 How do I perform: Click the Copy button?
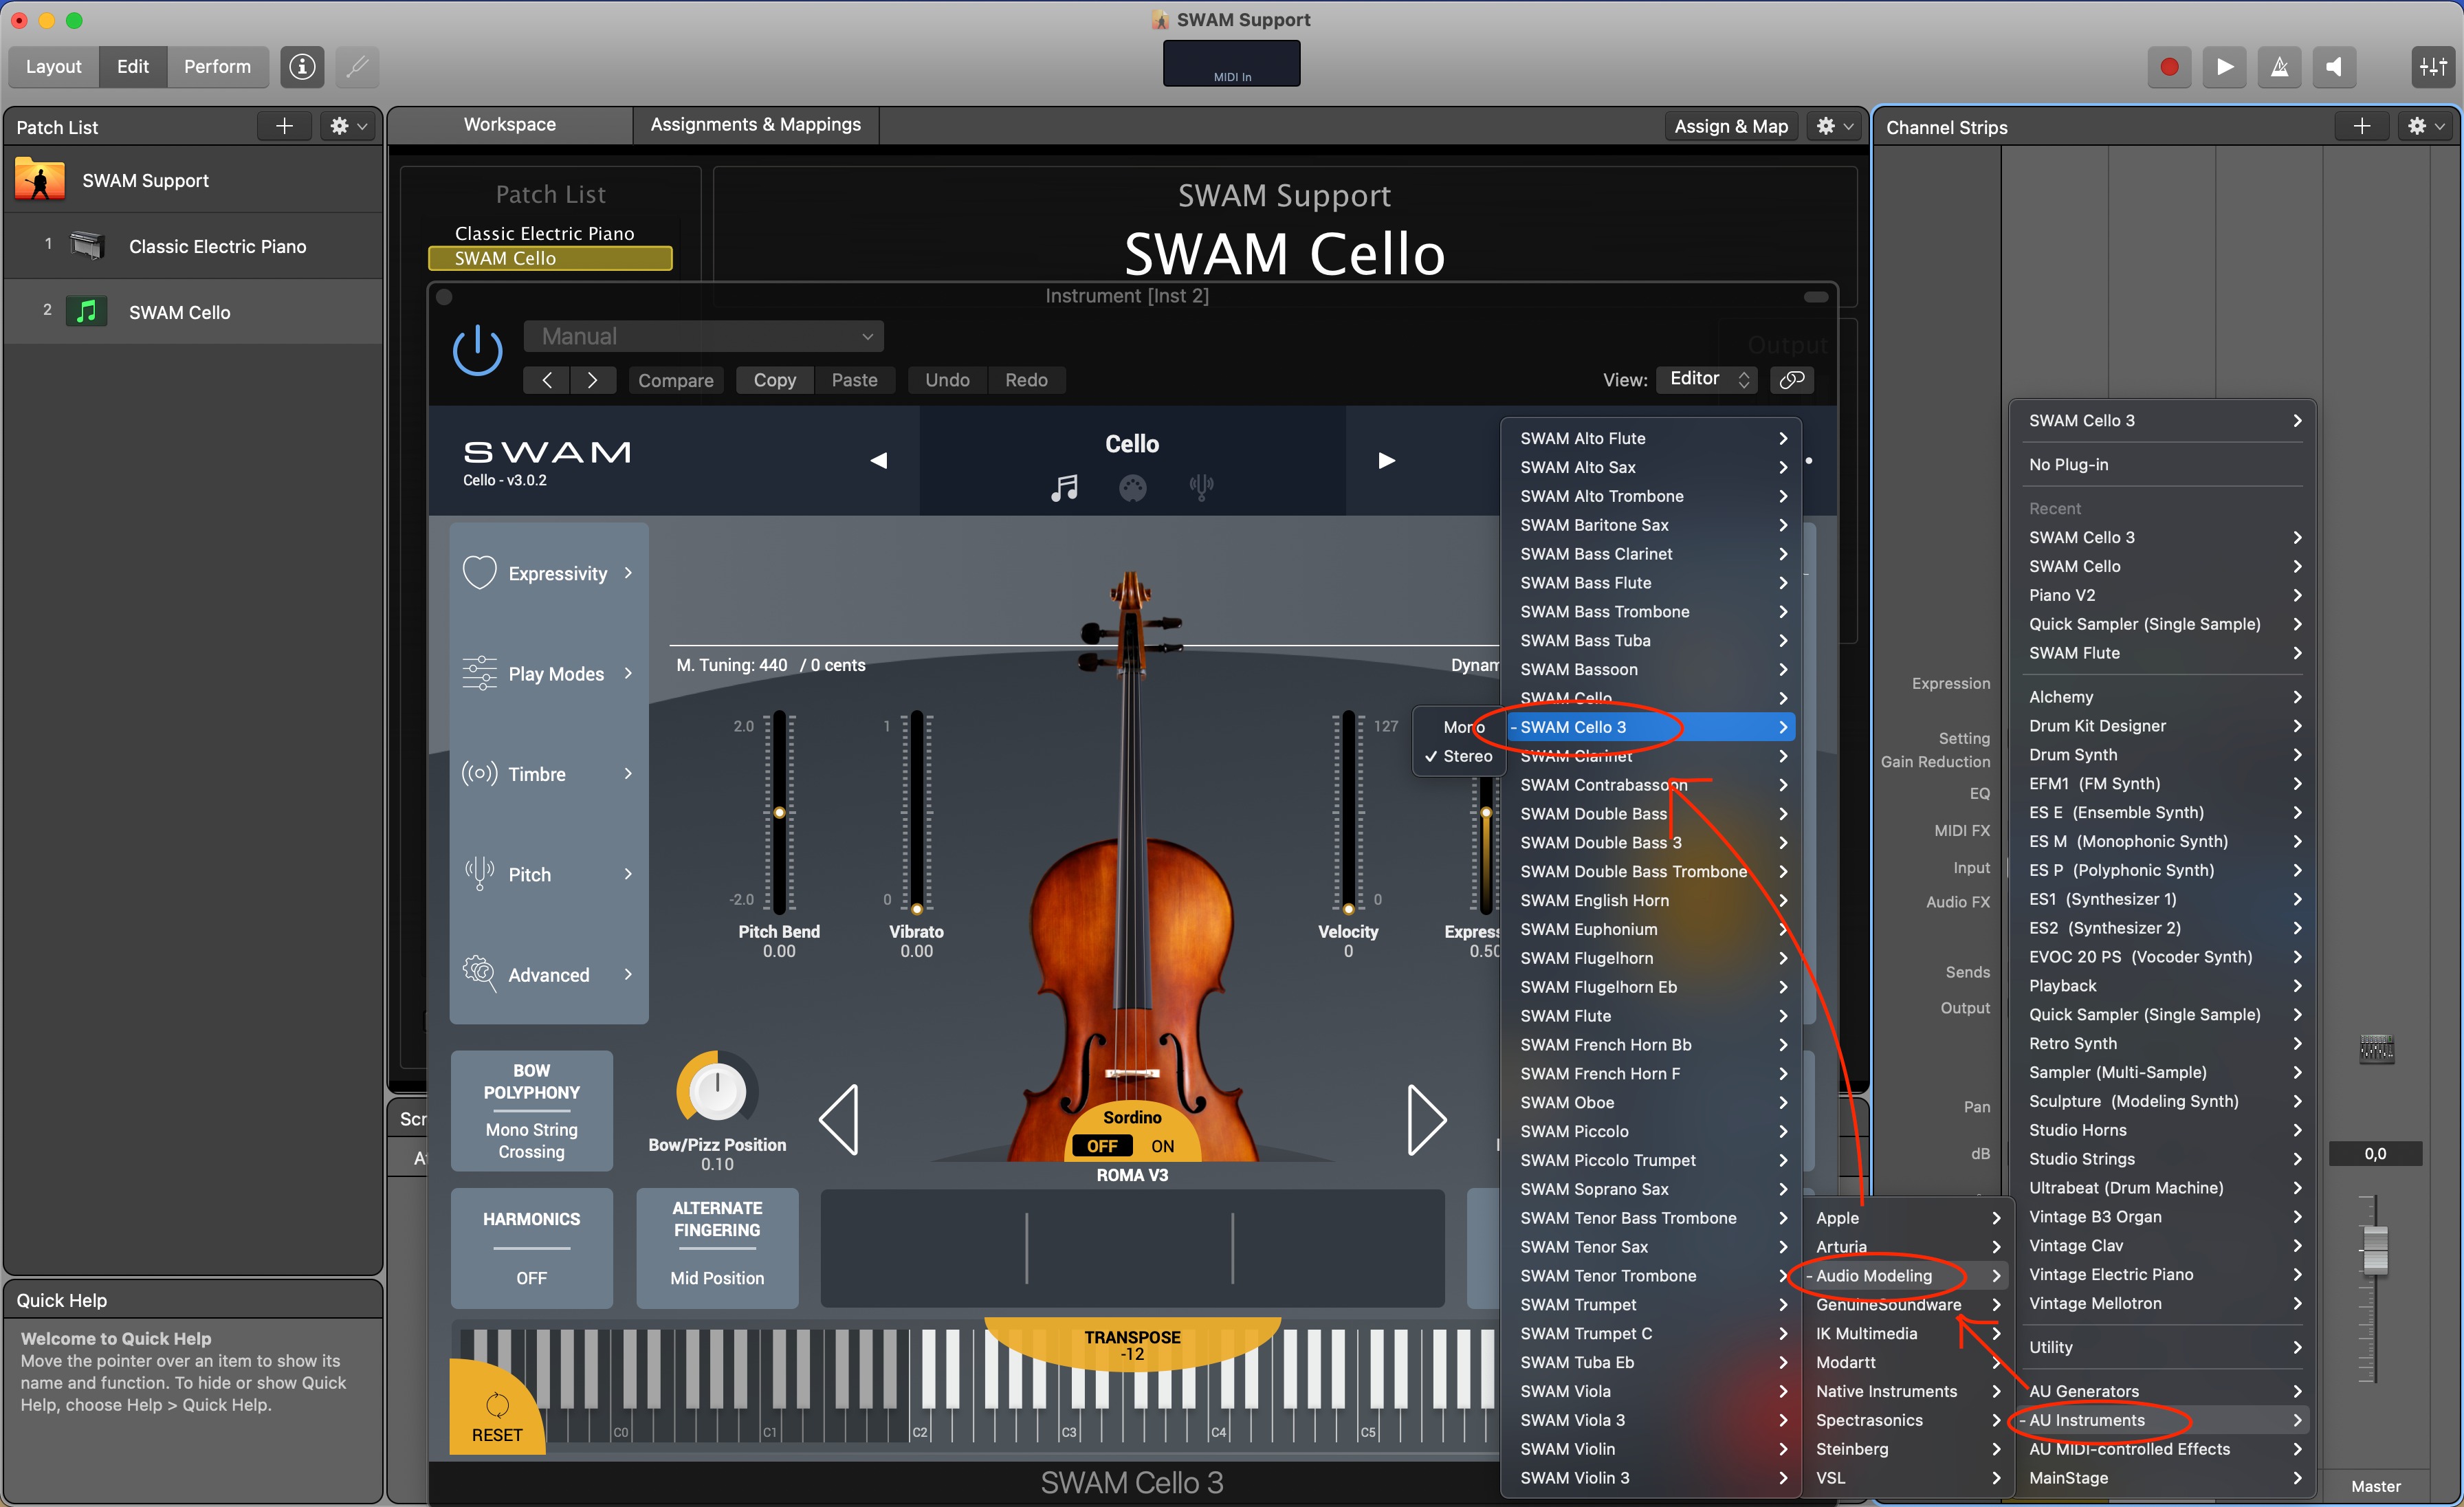775,380
